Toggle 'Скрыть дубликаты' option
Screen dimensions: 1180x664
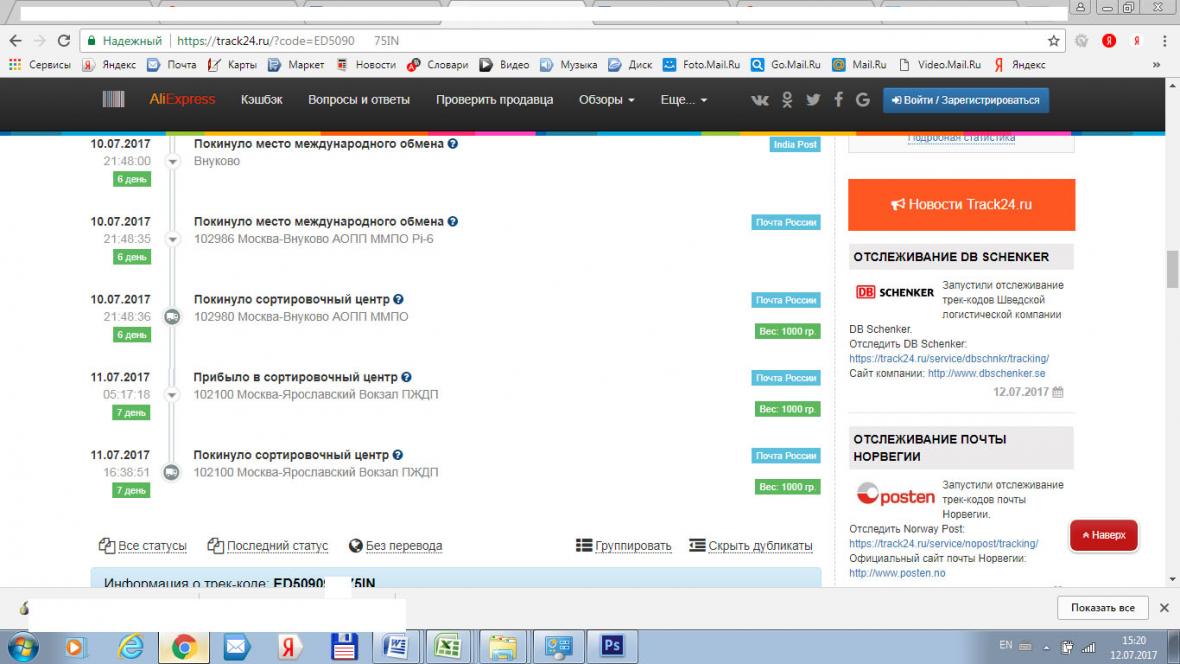[x=751, y=546]
